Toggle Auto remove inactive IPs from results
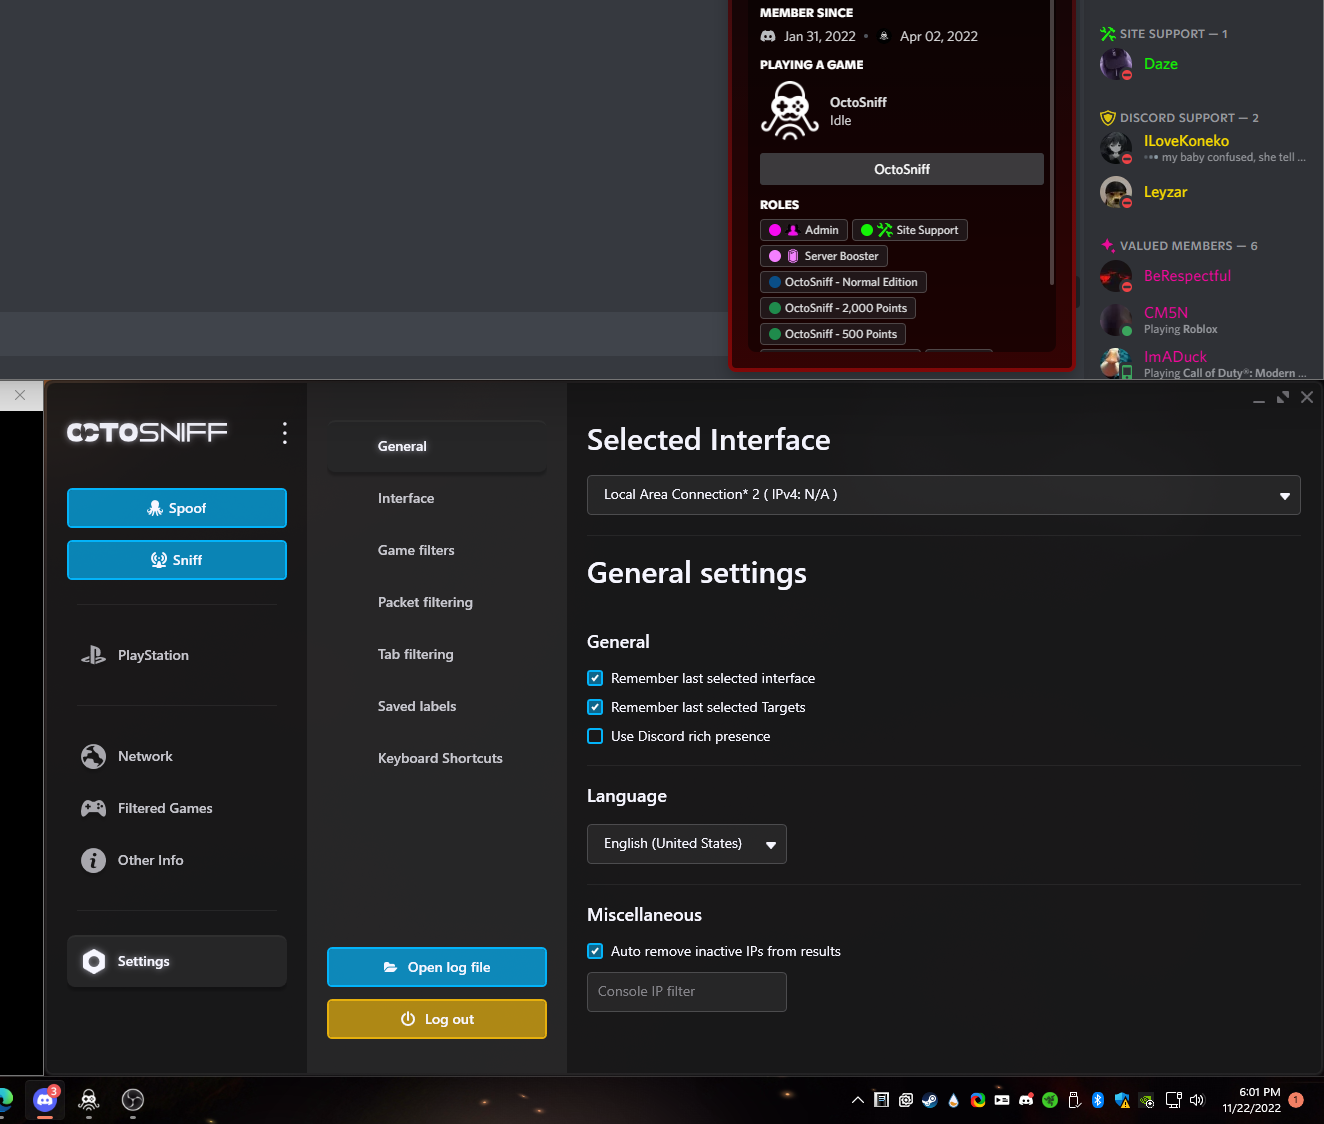1324x1124 pixels. coord(595,951)
